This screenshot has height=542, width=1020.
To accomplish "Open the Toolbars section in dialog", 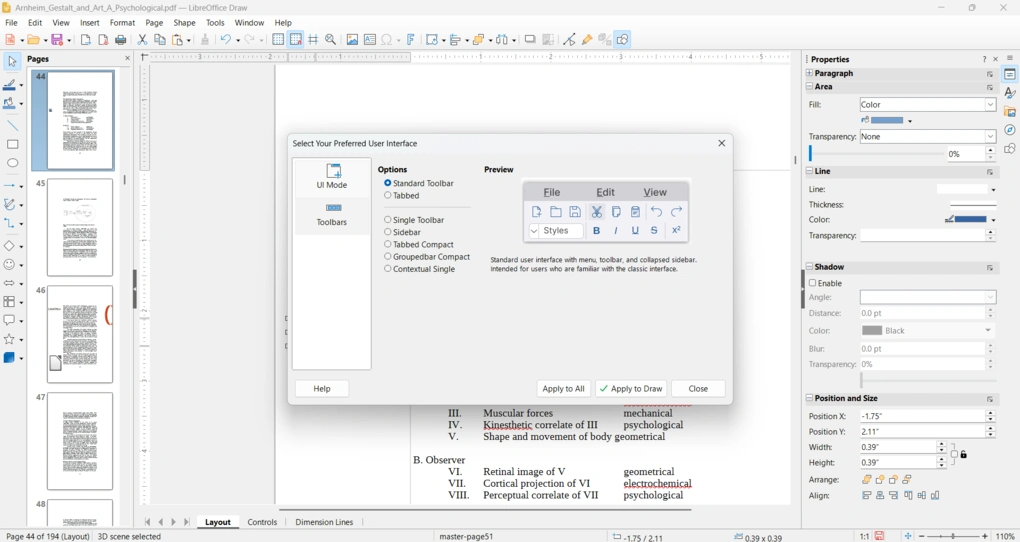I will point(332,214).
